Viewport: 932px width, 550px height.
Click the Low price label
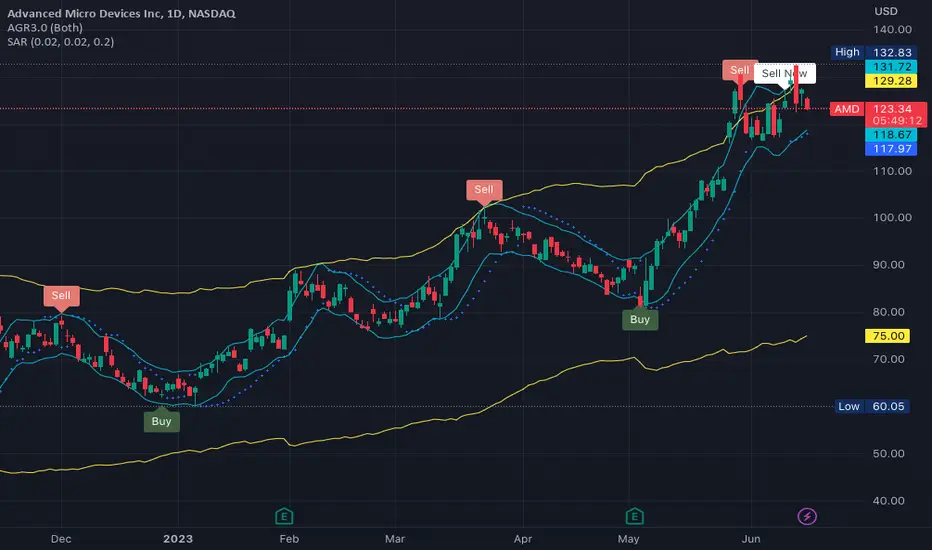[849, 407]
